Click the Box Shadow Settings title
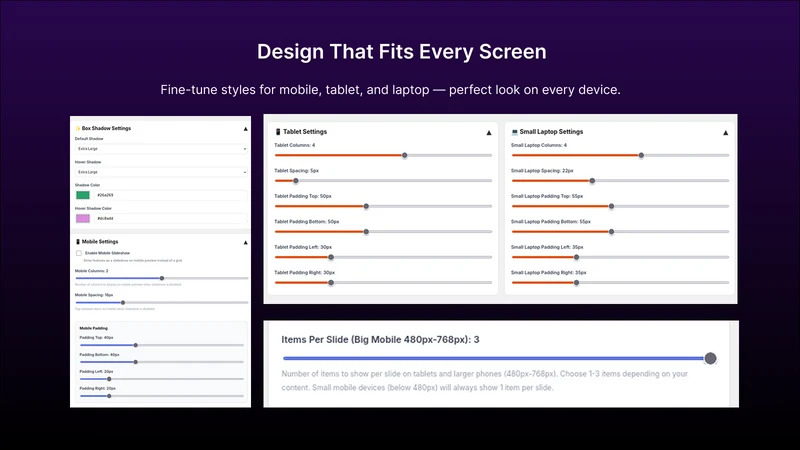 pos(106,129)
